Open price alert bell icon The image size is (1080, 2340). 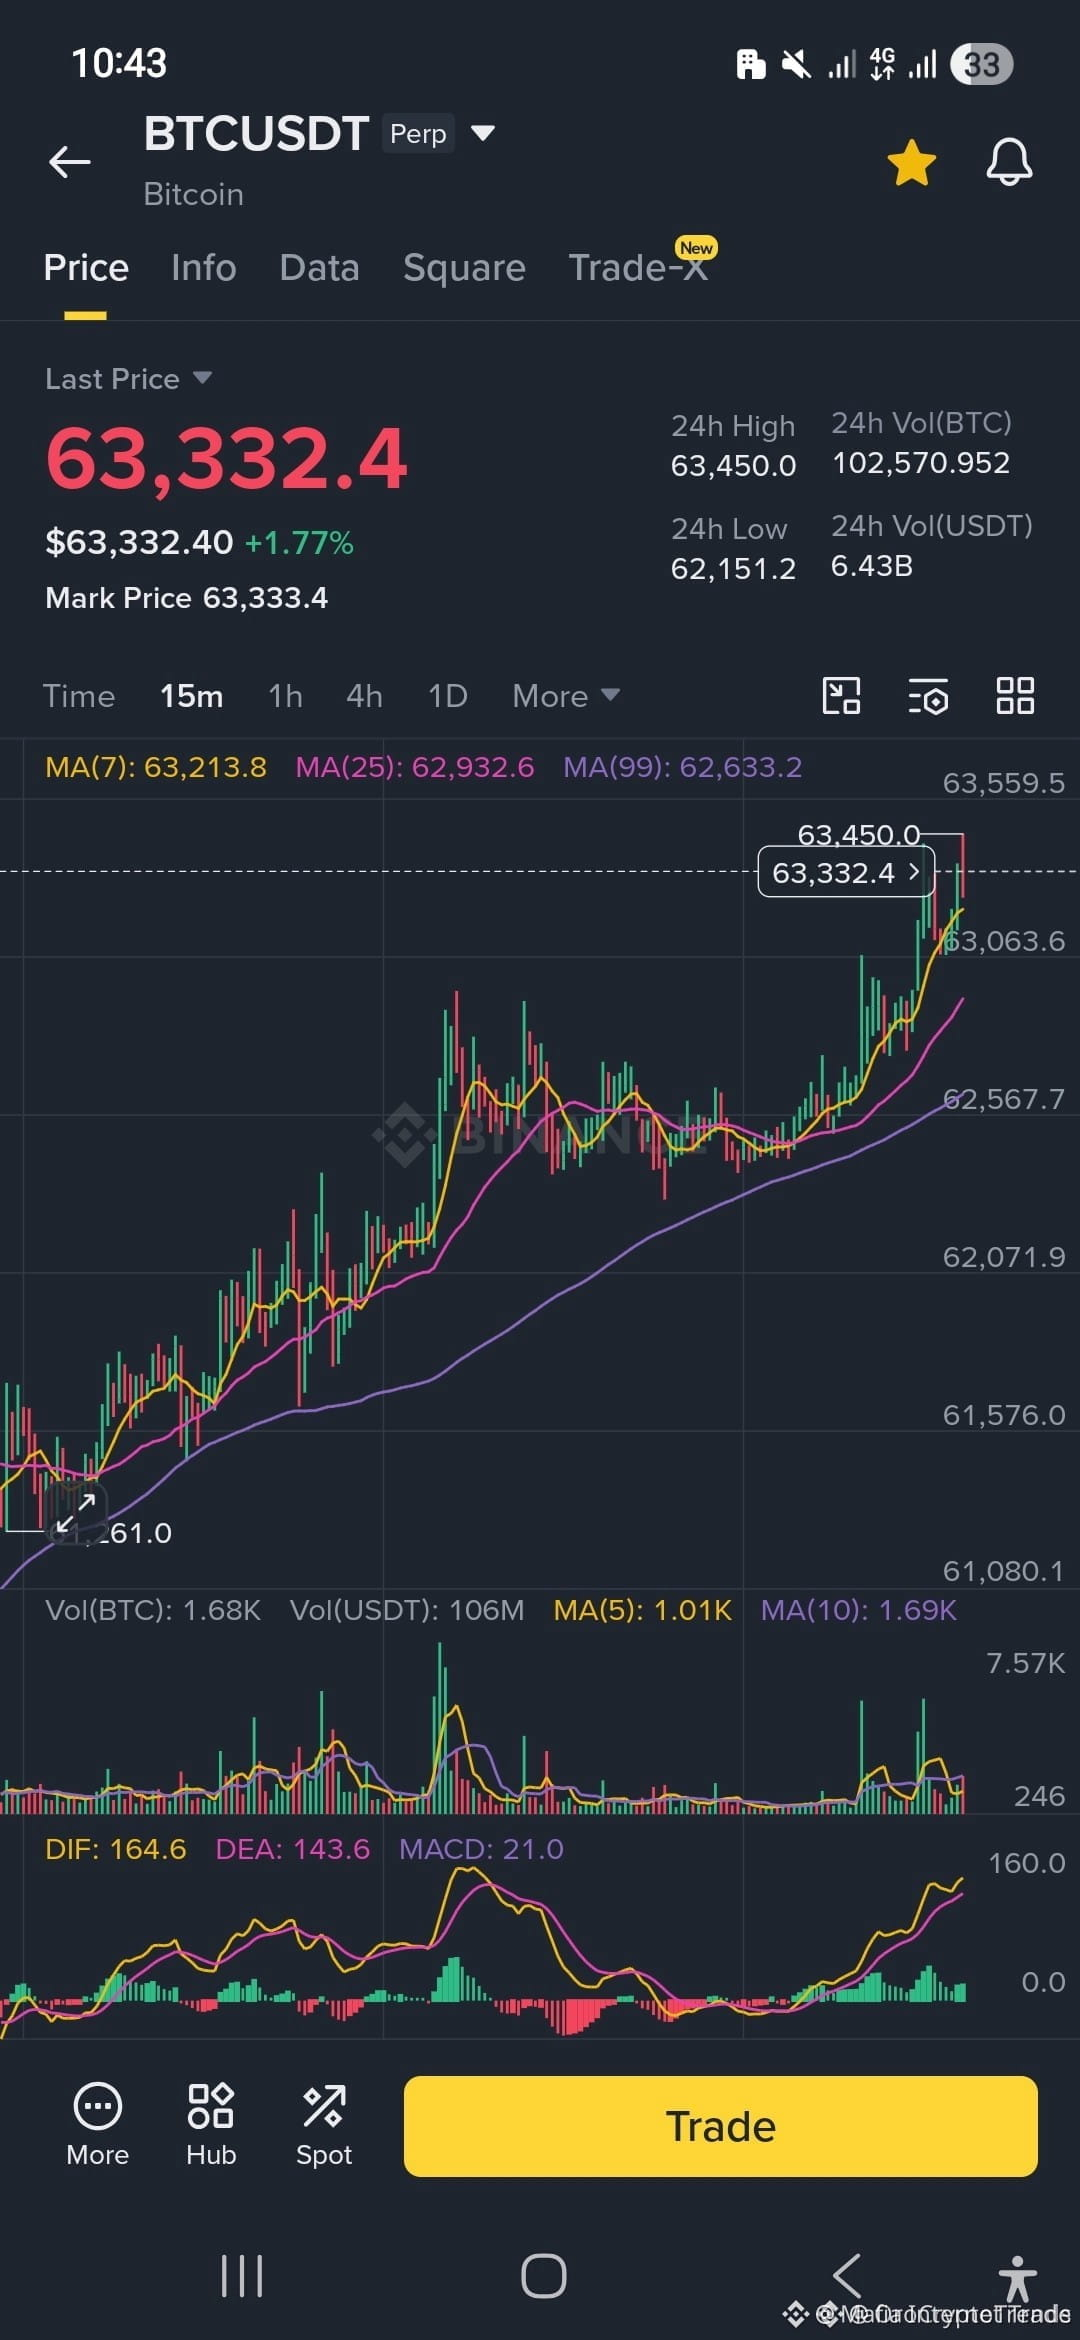click(1009, 162)
